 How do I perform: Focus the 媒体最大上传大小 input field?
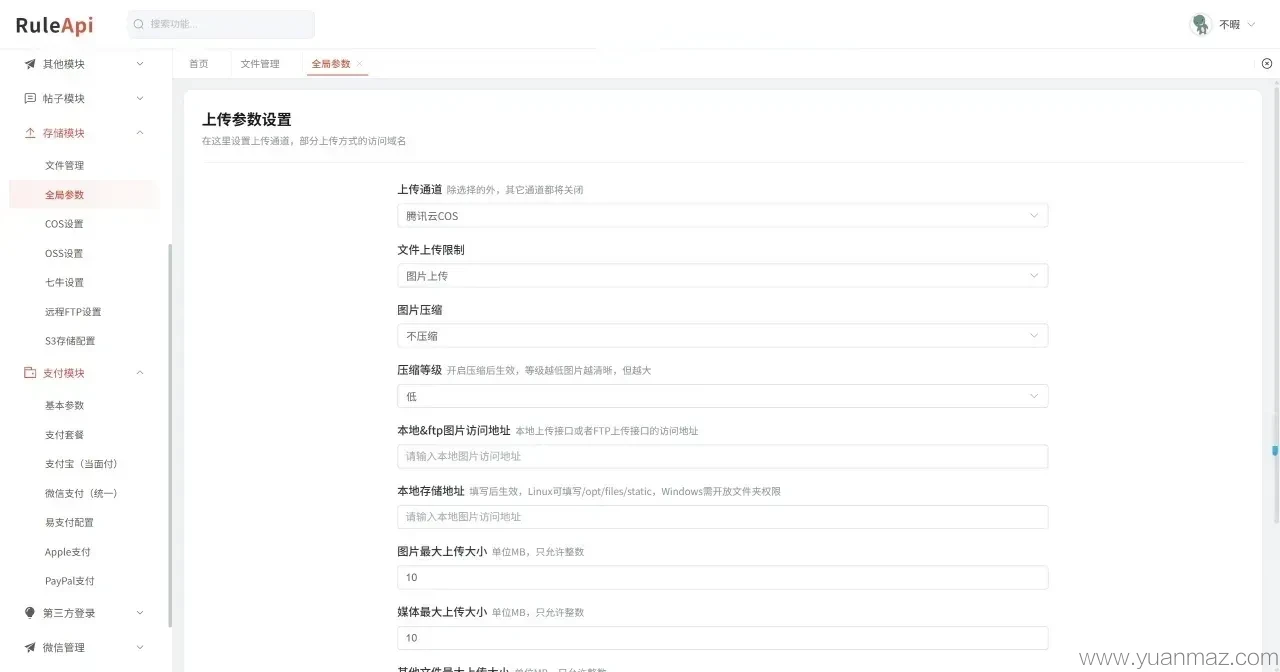(x=722, y=638)
